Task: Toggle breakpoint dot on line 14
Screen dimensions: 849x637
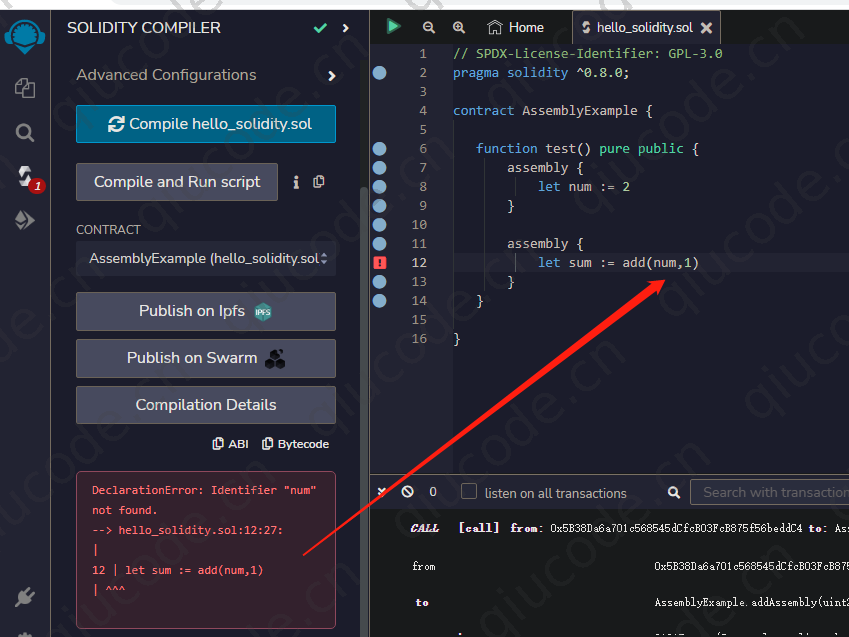Action: point(380,301)
